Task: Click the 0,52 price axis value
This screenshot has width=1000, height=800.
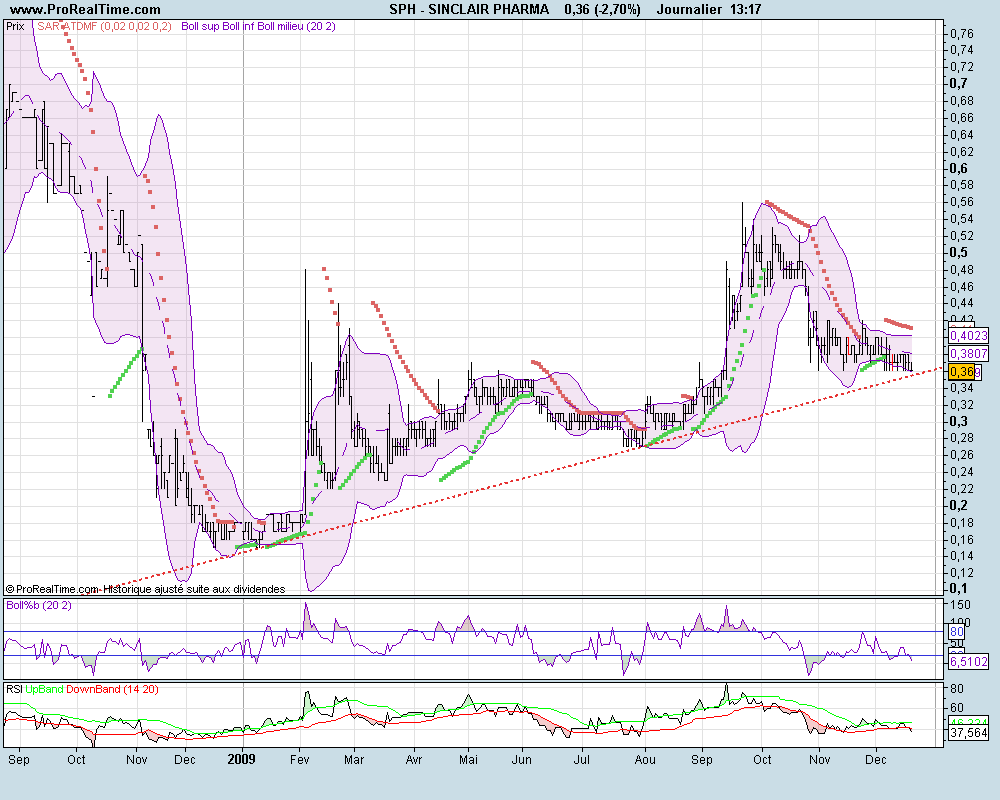Action: click(x=962, y=235)
